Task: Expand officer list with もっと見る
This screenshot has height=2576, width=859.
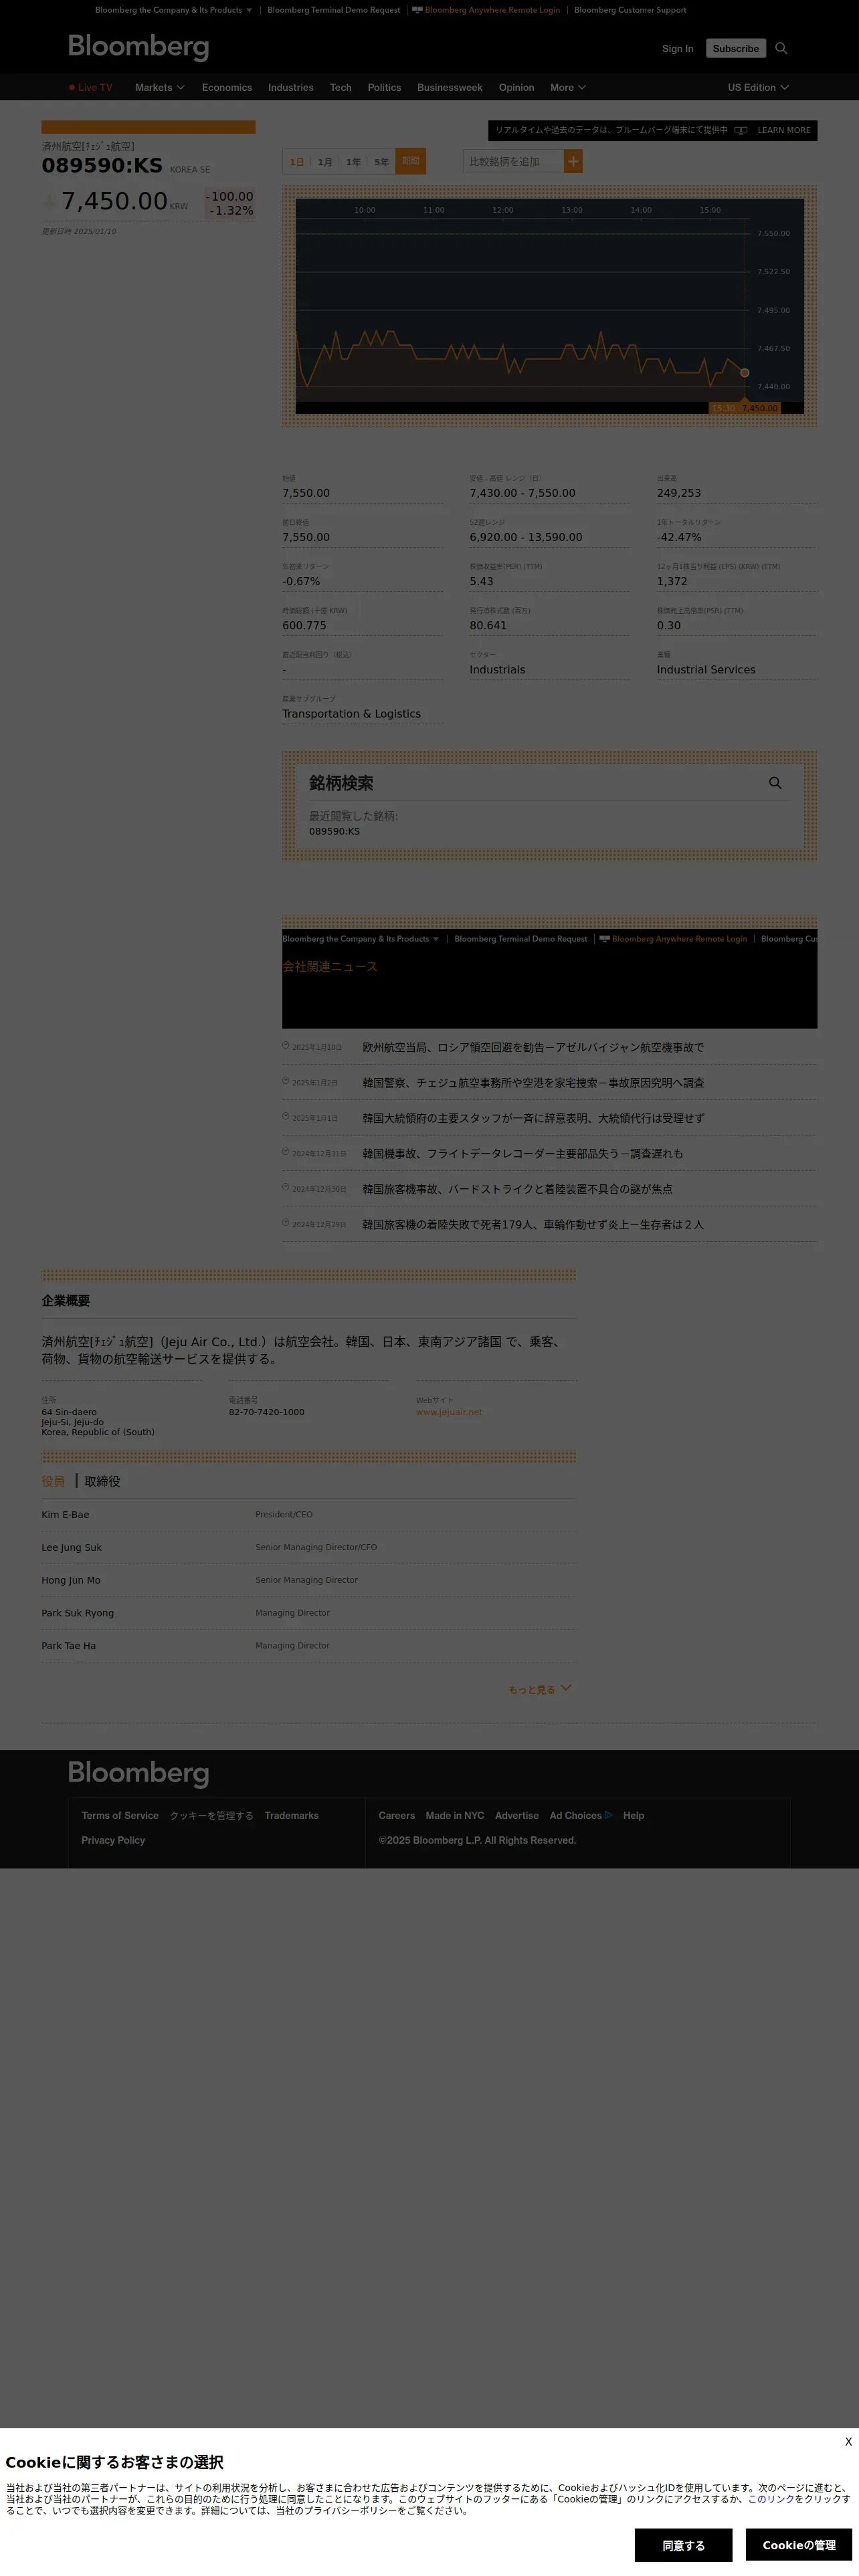Action: pyautogui.click(x=540, y=1689)
